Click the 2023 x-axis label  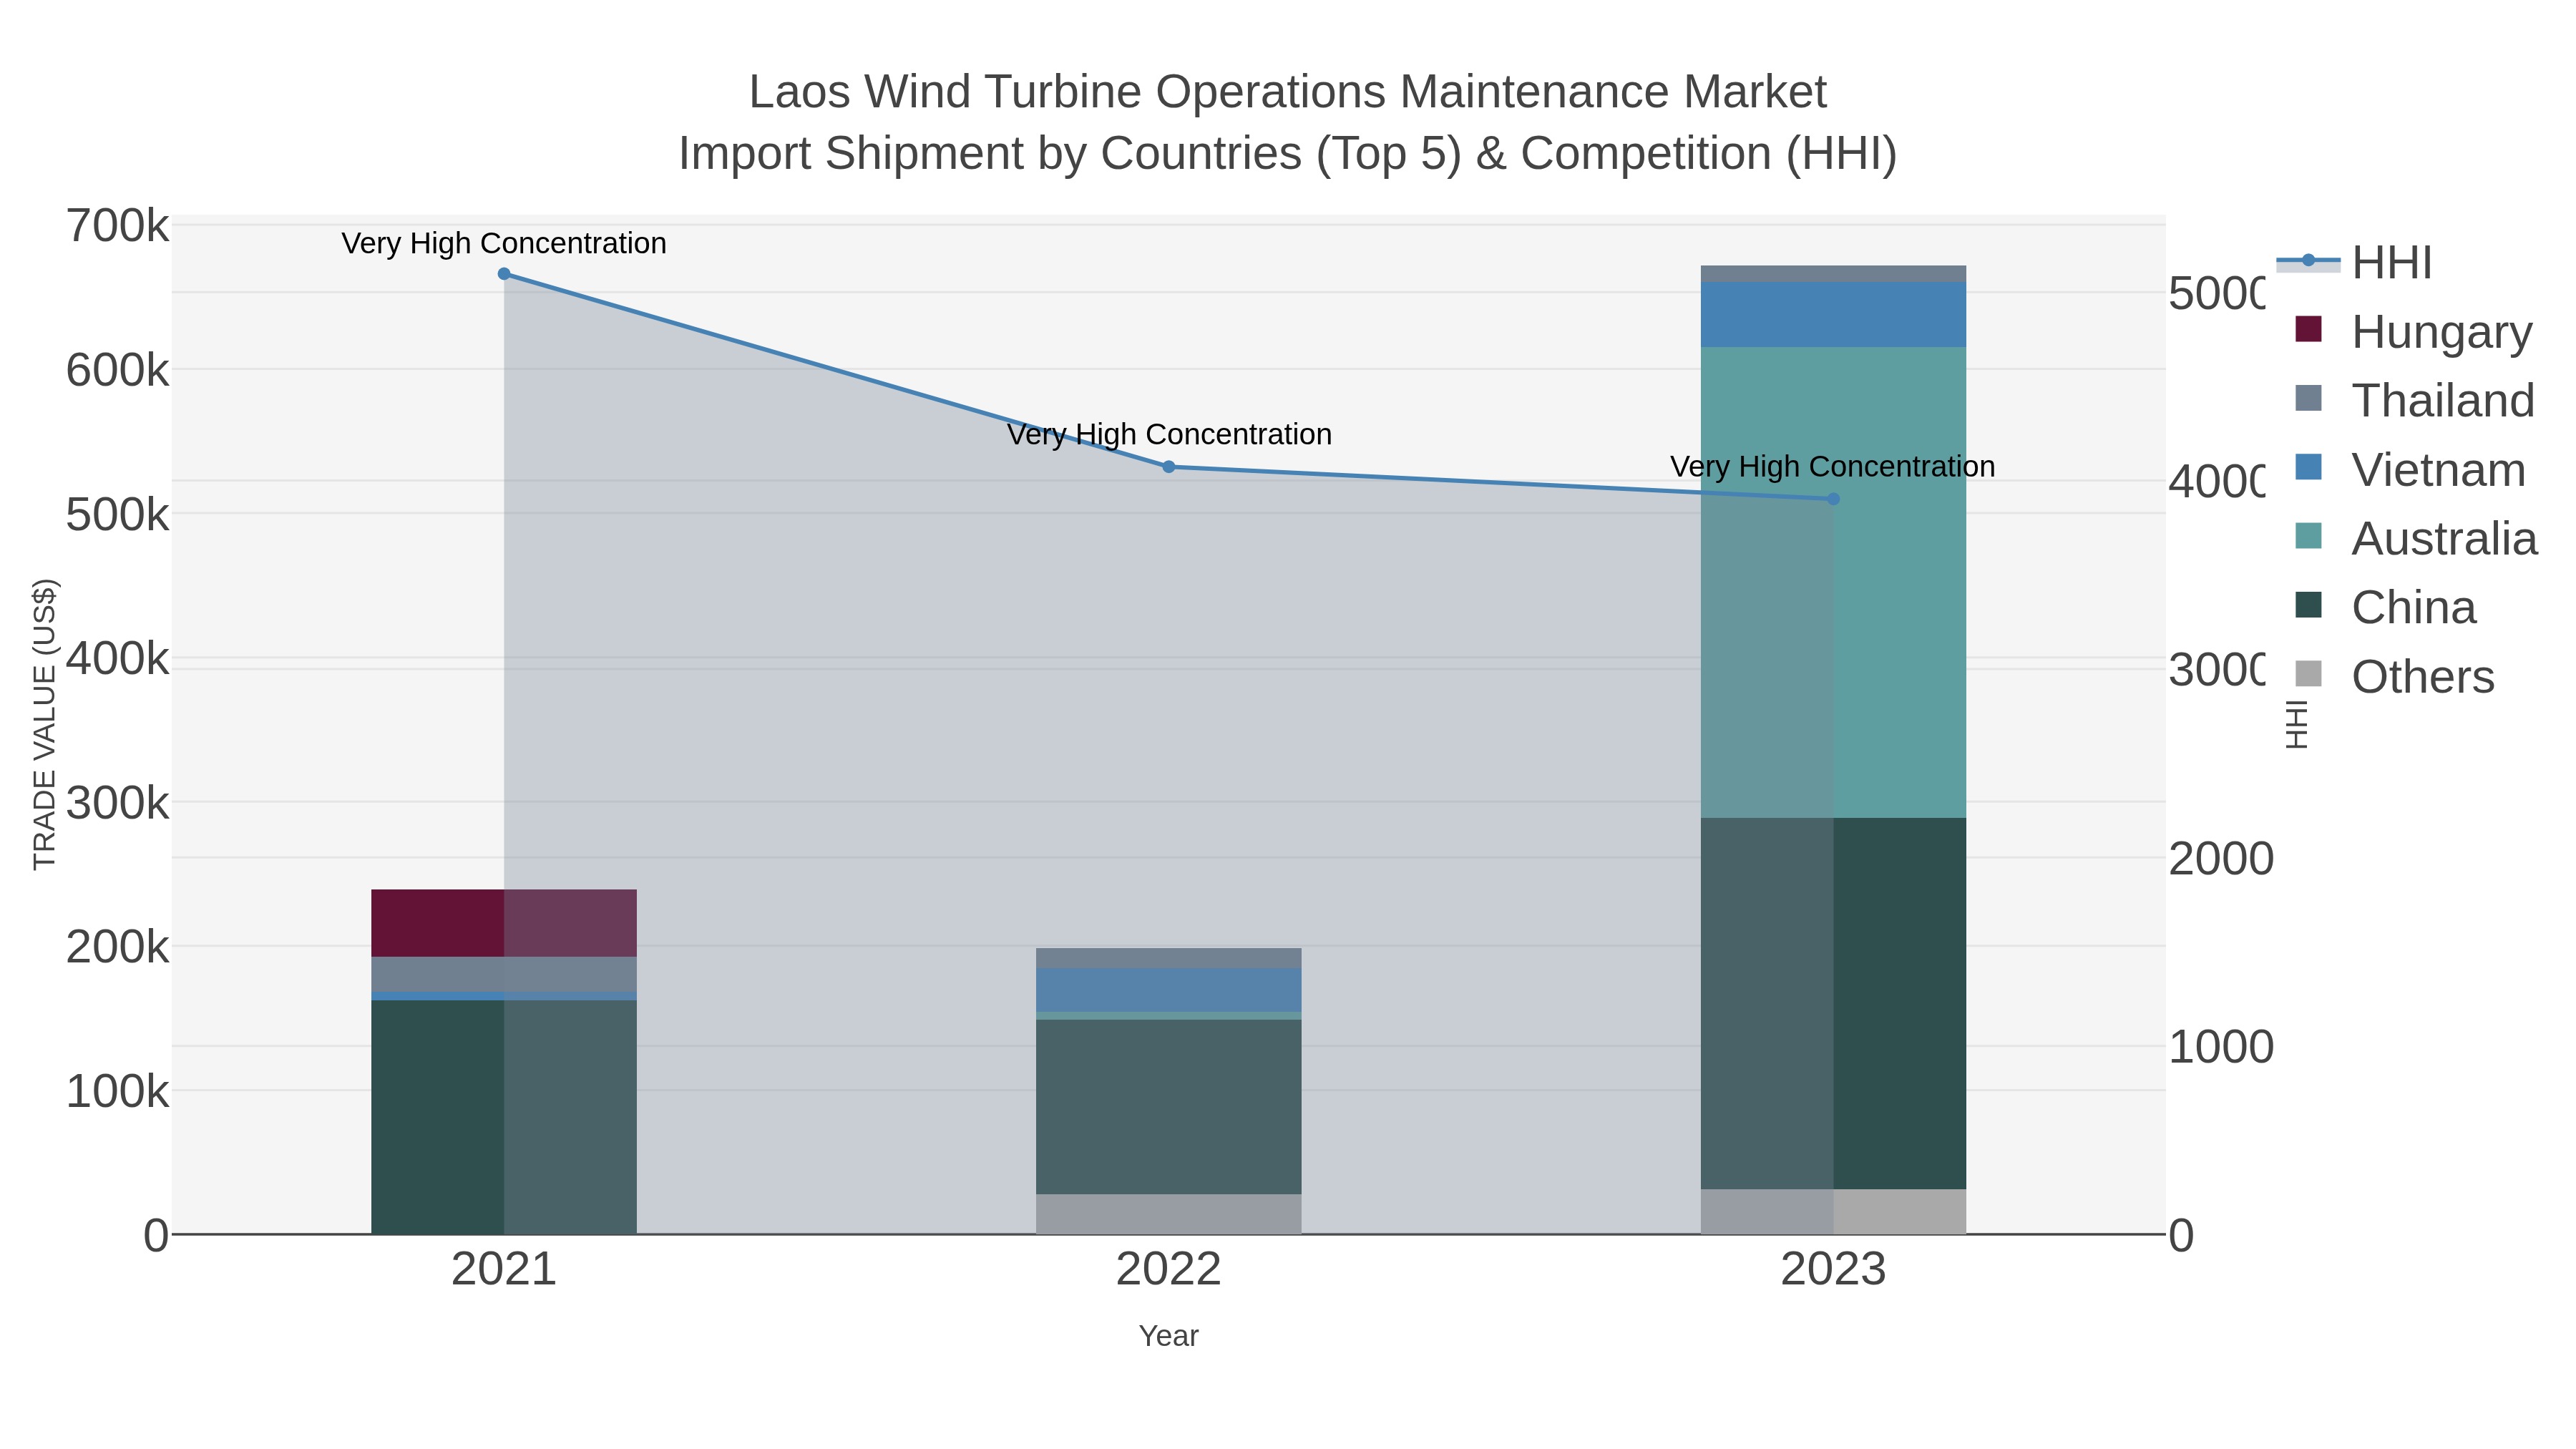1833,1270
